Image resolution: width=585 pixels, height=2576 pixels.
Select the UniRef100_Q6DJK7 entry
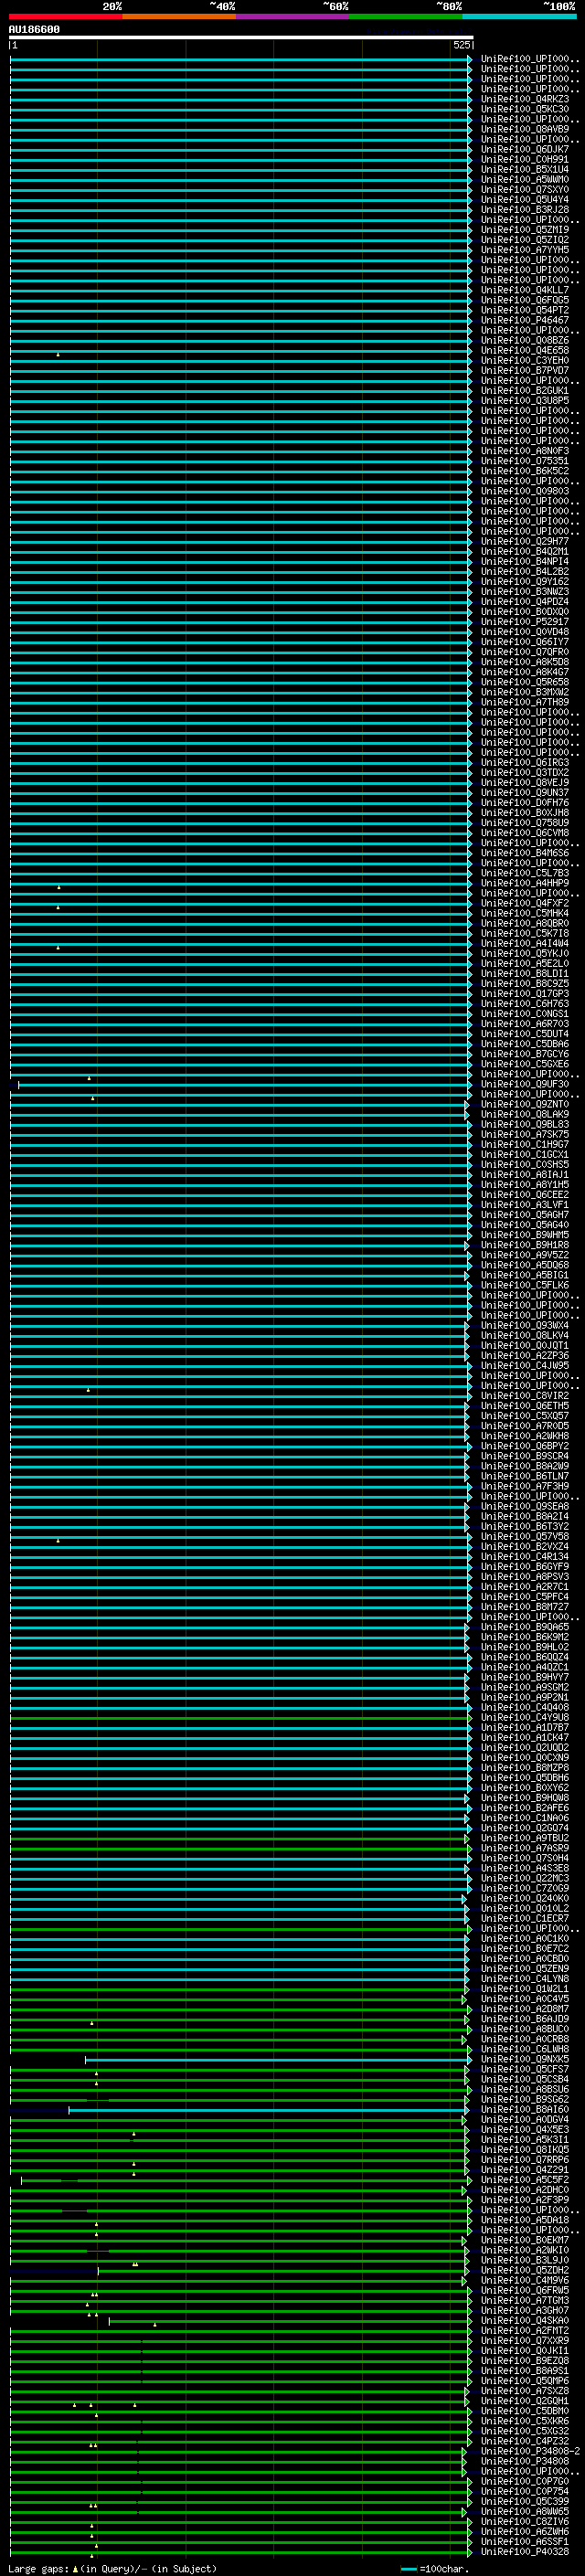click(x=525, y=149)
